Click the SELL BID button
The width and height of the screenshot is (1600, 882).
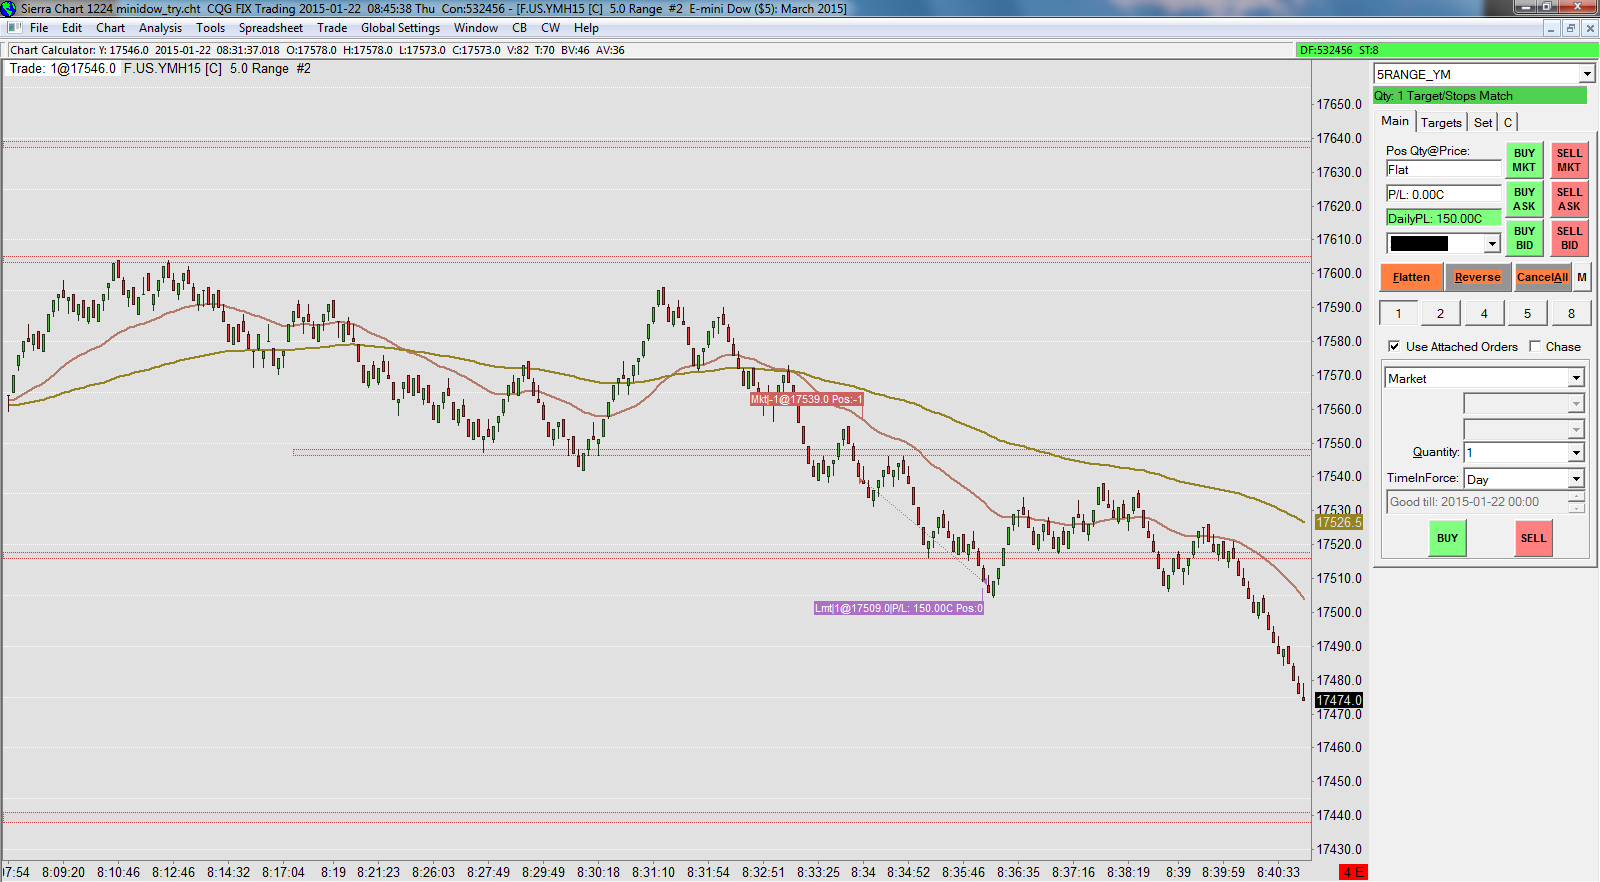1569,238
